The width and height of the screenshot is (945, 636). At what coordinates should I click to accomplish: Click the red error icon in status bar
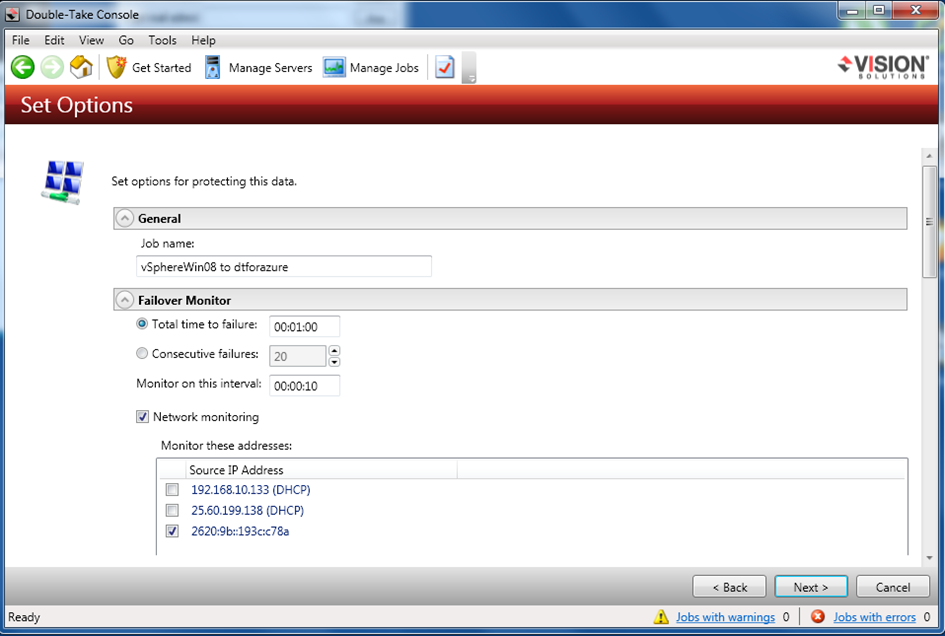pyautogui.click(x=818, y=617)
